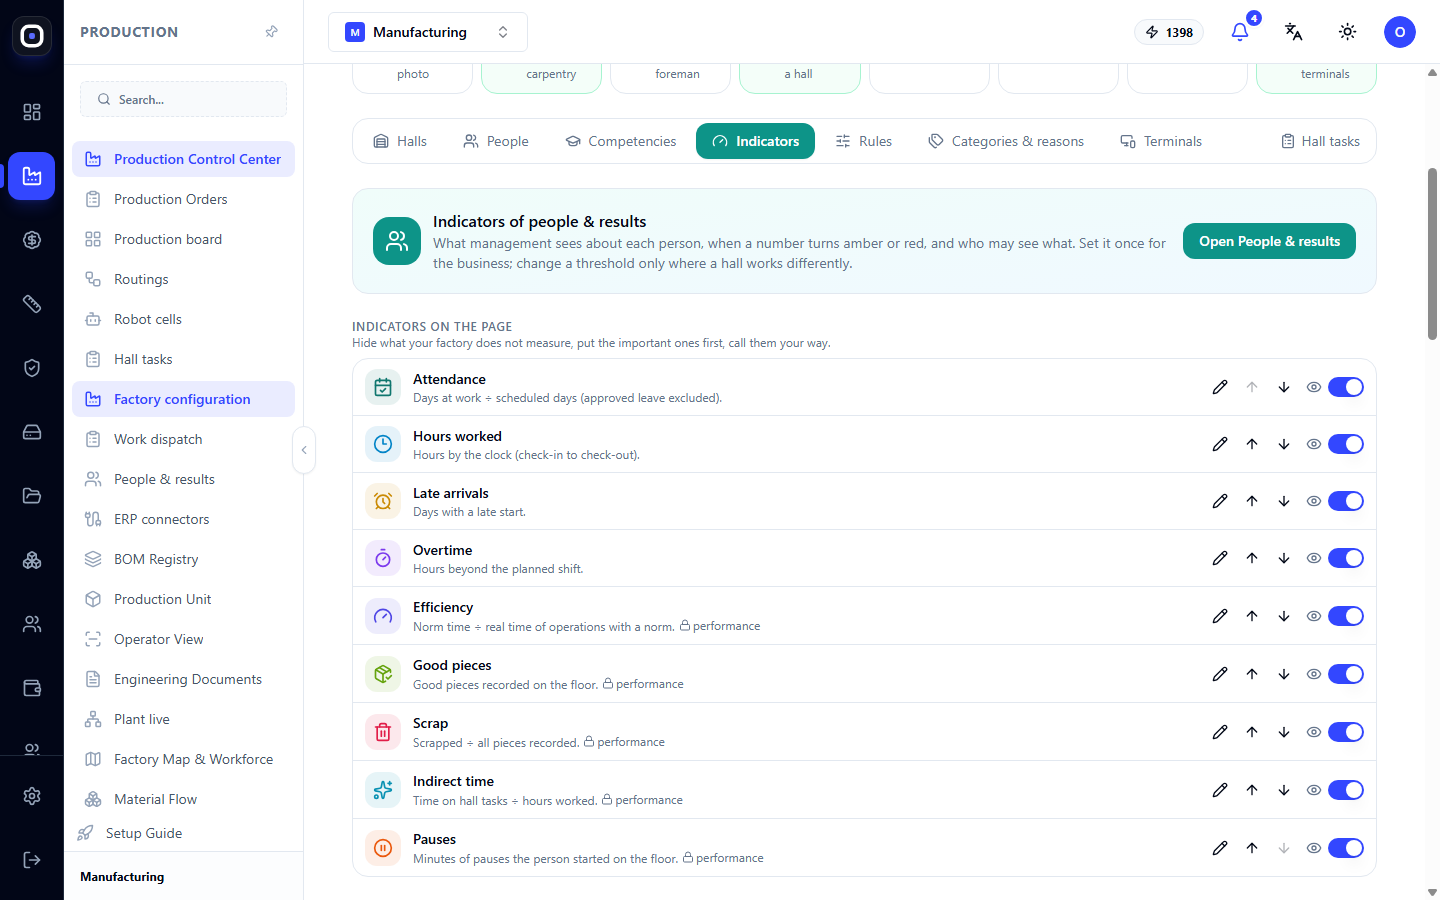The height and width of the screenshot is (900, 1440).
Task: Disable the Hours worked indicator switch
Action: pos(1346,444)
